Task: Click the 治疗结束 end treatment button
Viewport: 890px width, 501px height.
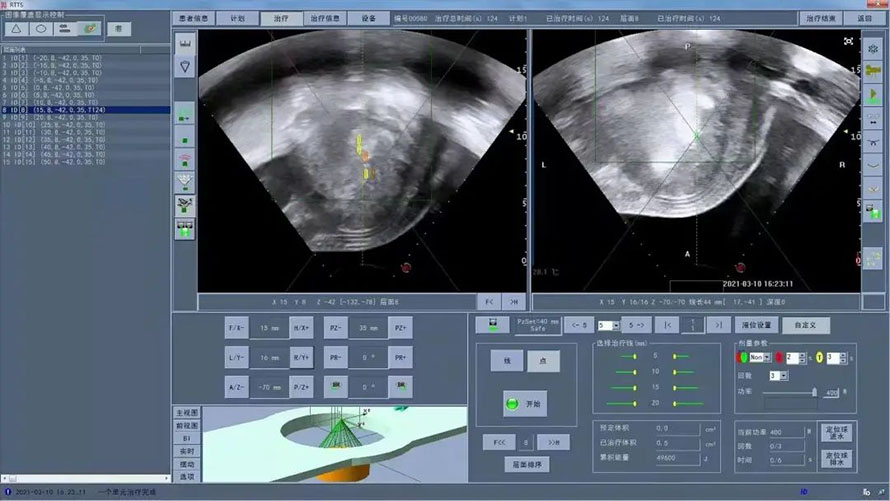Action: 822,18
